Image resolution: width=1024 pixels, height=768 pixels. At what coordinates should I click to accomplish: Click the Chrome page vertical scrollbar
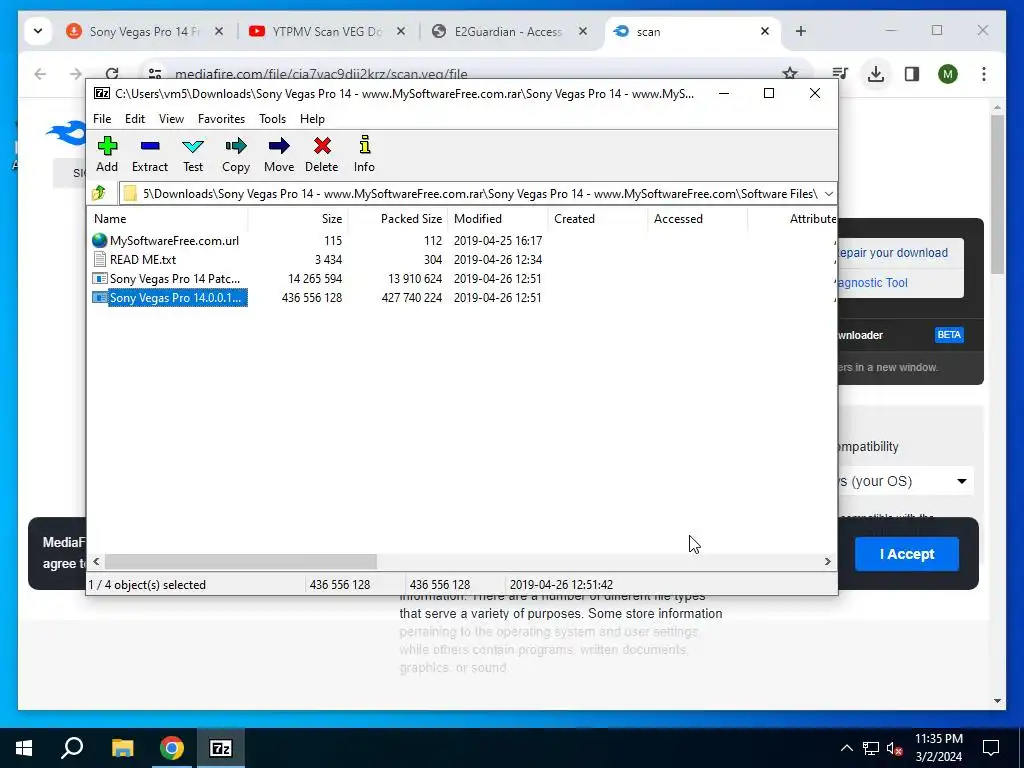click(x=997, y=195)
